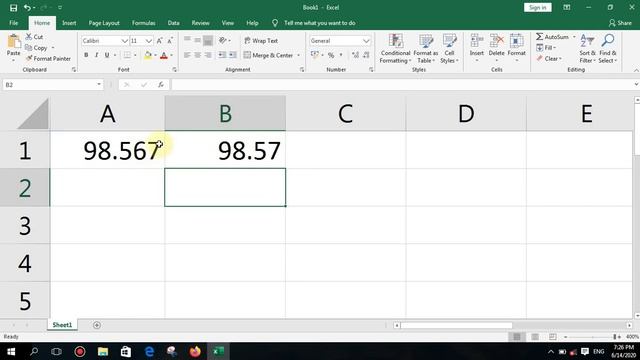Toggle Middle Align vertical alignment
640x360 pixels.
point(198,40)
